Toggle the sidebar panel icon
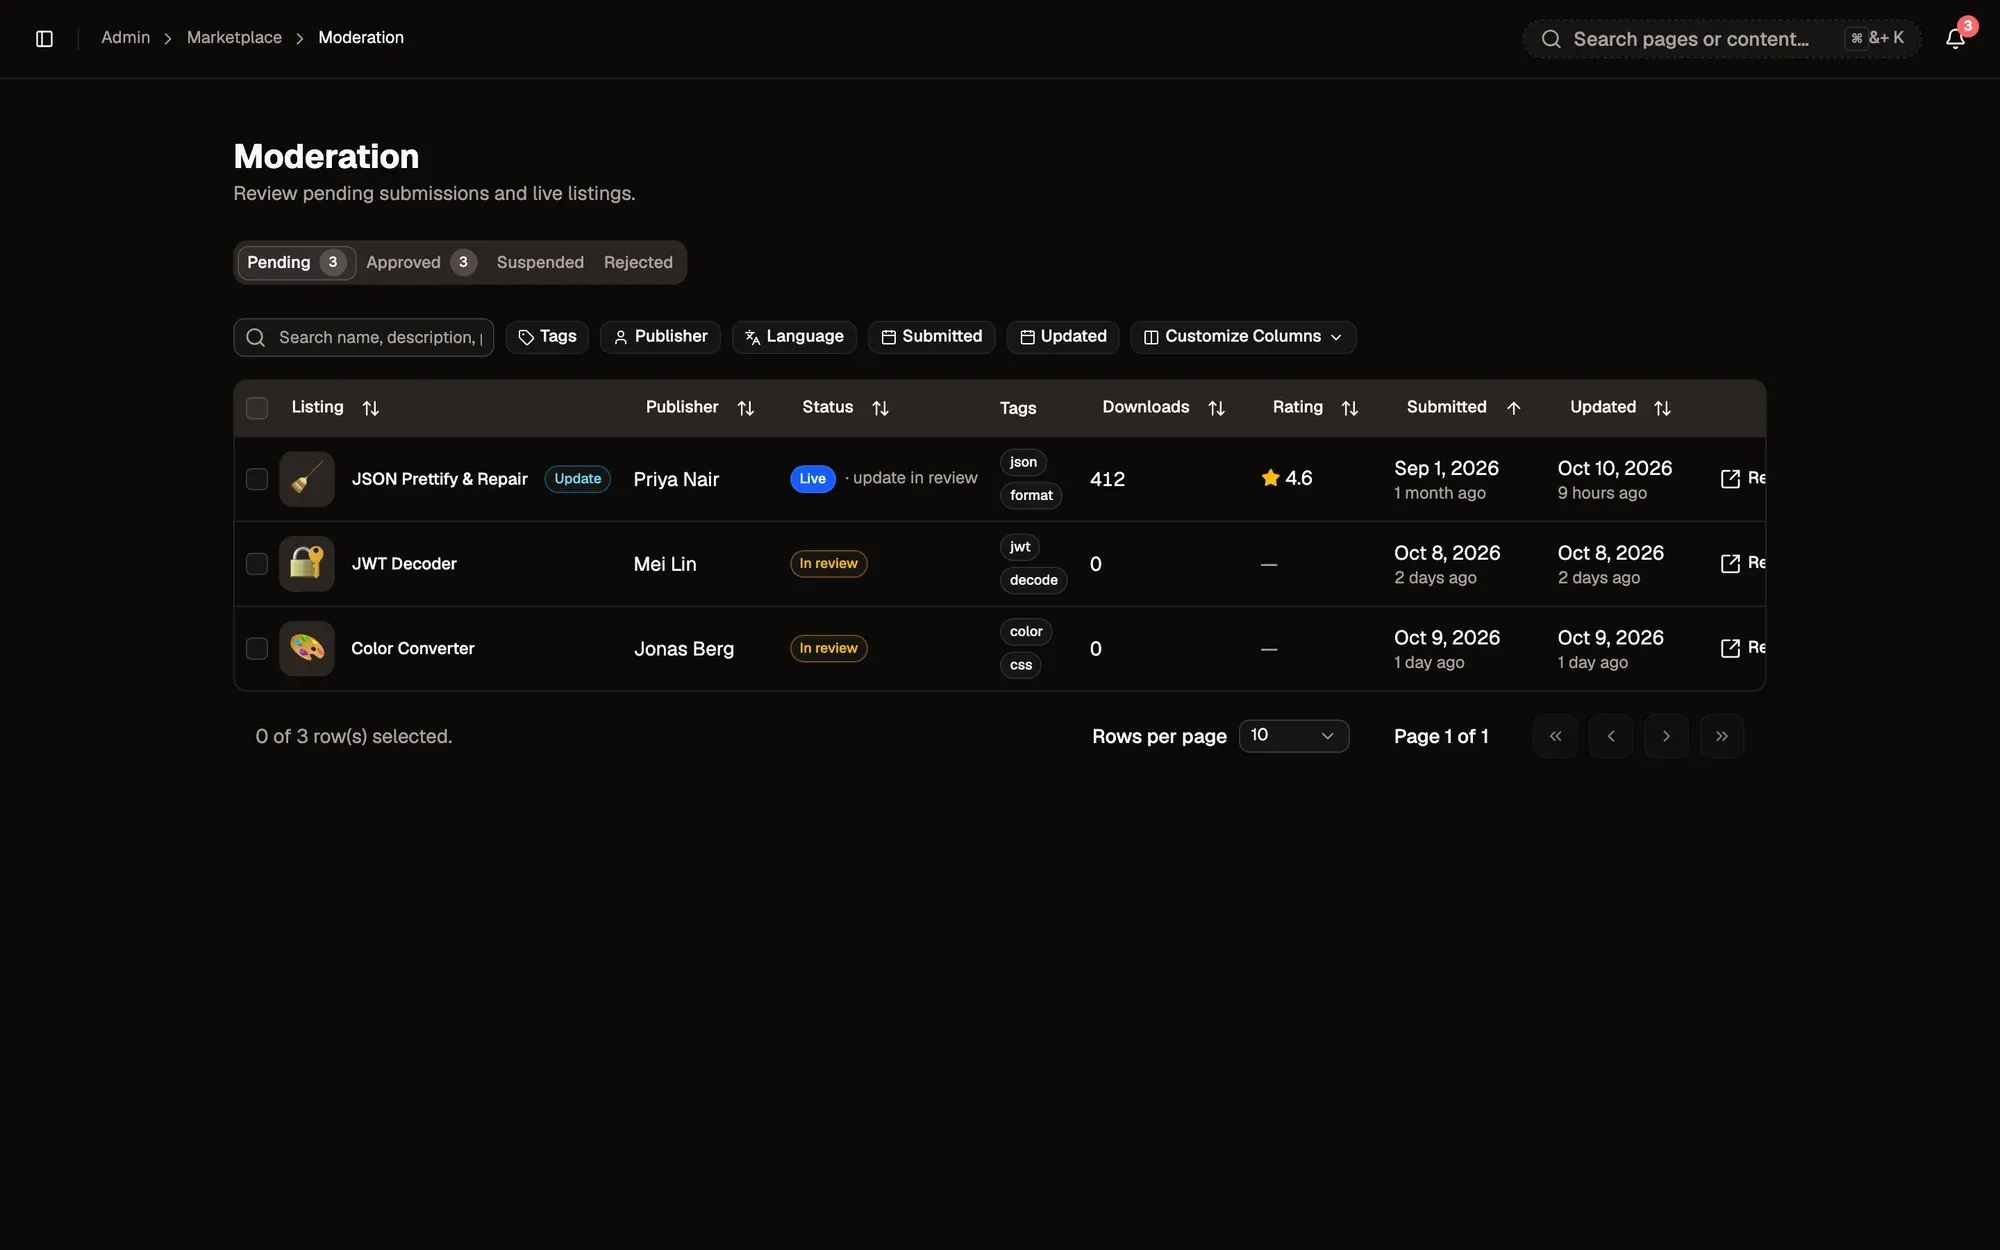This screenshot has height=1250, width=2000. 44,38
